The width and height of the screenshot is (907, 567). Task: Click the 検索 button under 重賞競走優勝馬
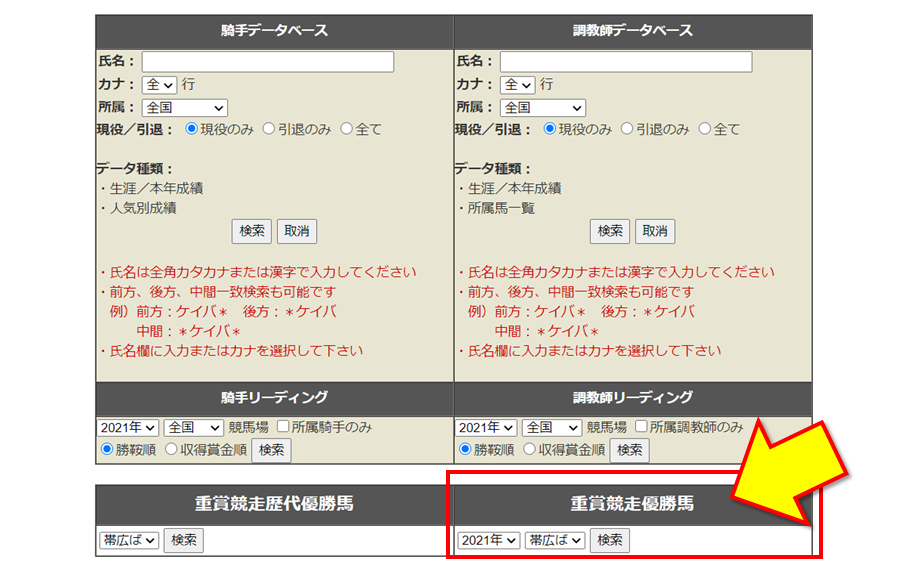(x=610, y=540)
